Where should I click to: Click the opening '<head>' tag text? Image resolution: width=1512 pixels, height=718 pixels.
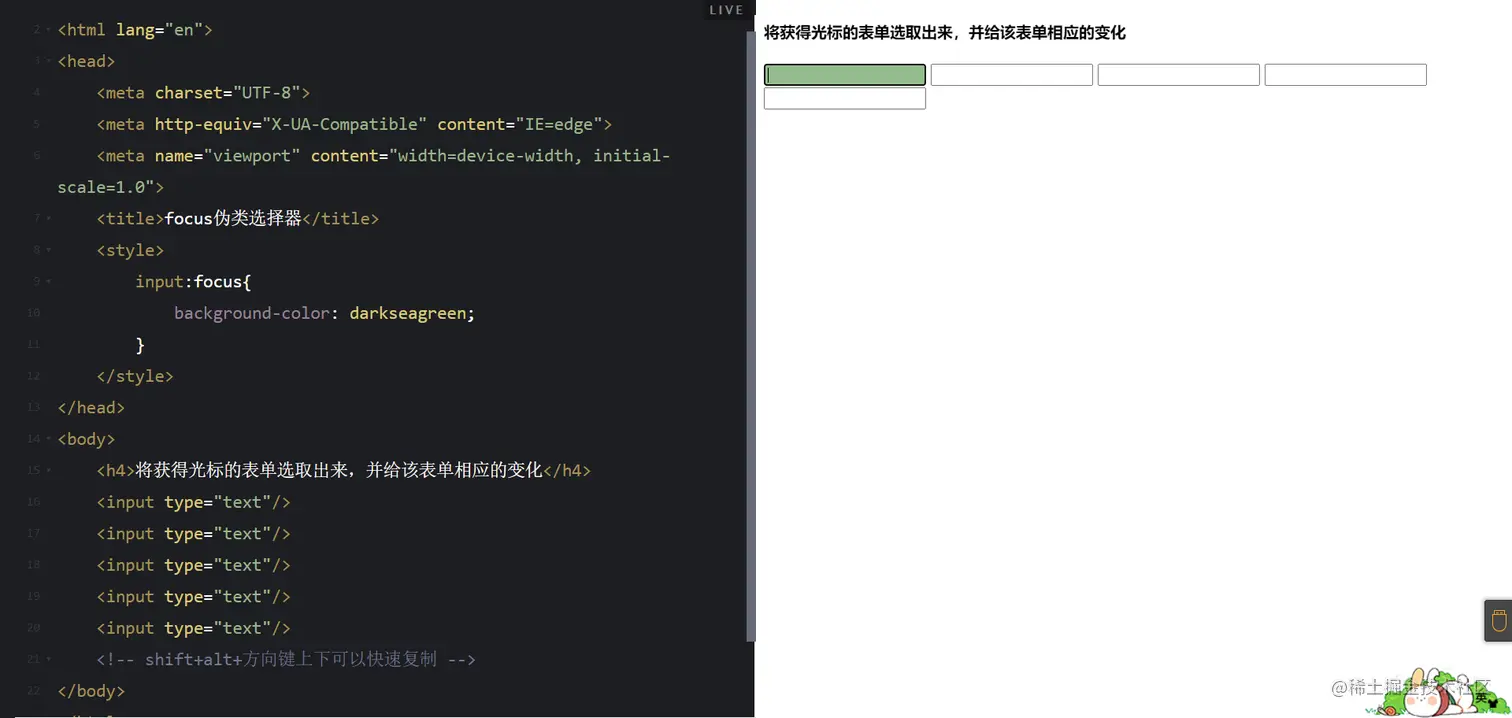(87, 61)
